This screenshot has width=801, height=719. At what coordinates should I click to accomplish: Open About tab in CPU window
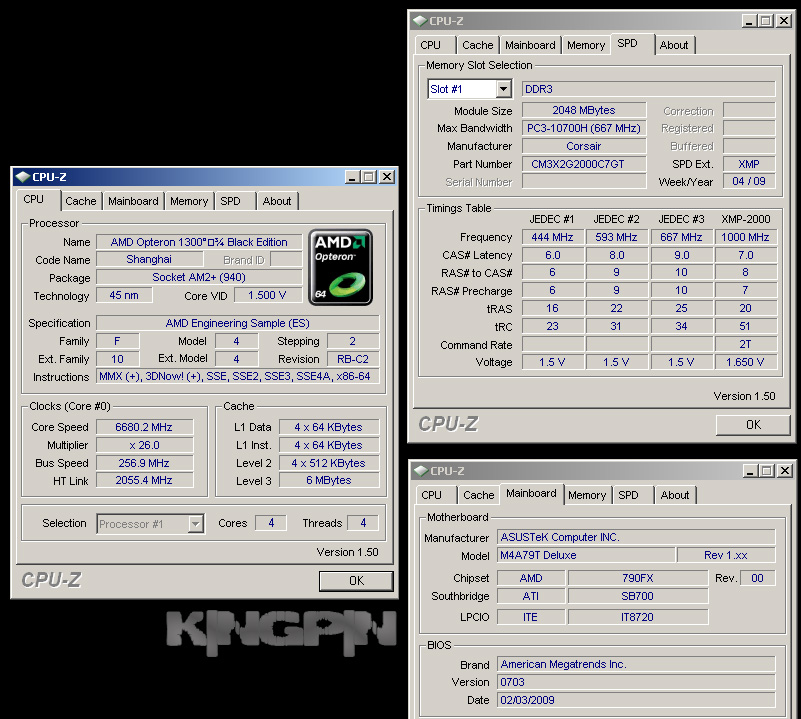277,201
